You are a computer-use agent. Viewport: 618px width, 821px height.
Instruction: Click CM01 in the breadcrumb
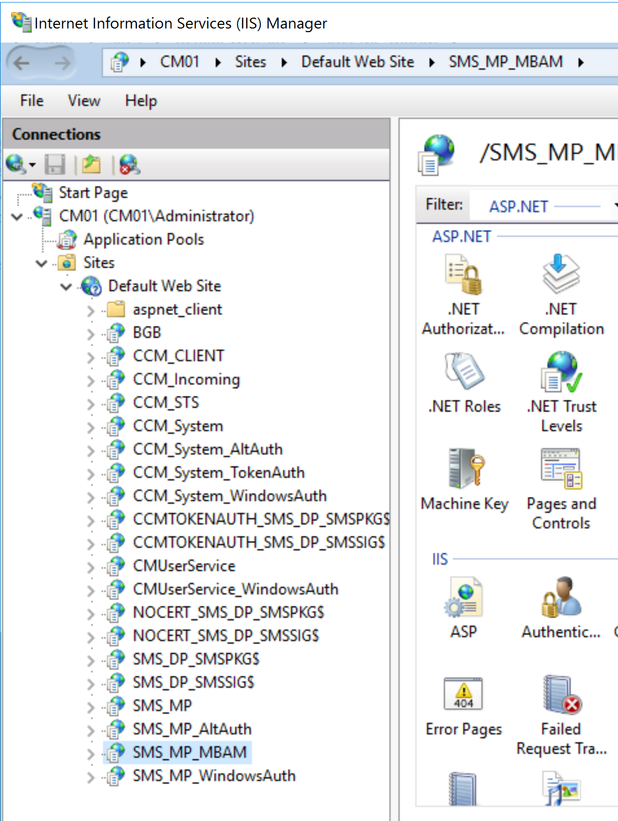180,62
